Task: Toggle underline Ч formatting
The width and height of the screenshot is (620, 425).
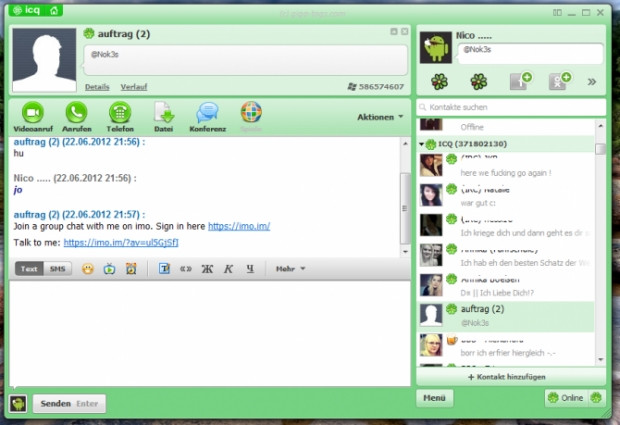Action: click(250, 269)
